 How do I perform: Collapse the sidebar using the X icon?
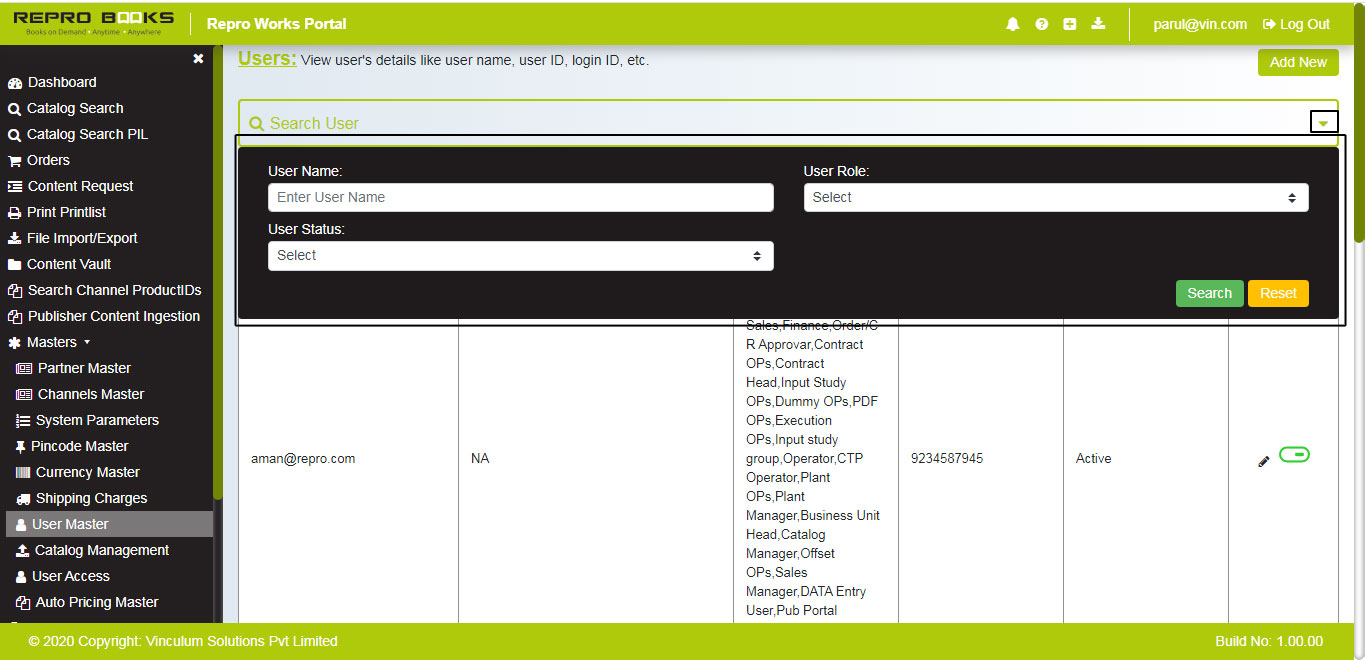pos(198,58)
